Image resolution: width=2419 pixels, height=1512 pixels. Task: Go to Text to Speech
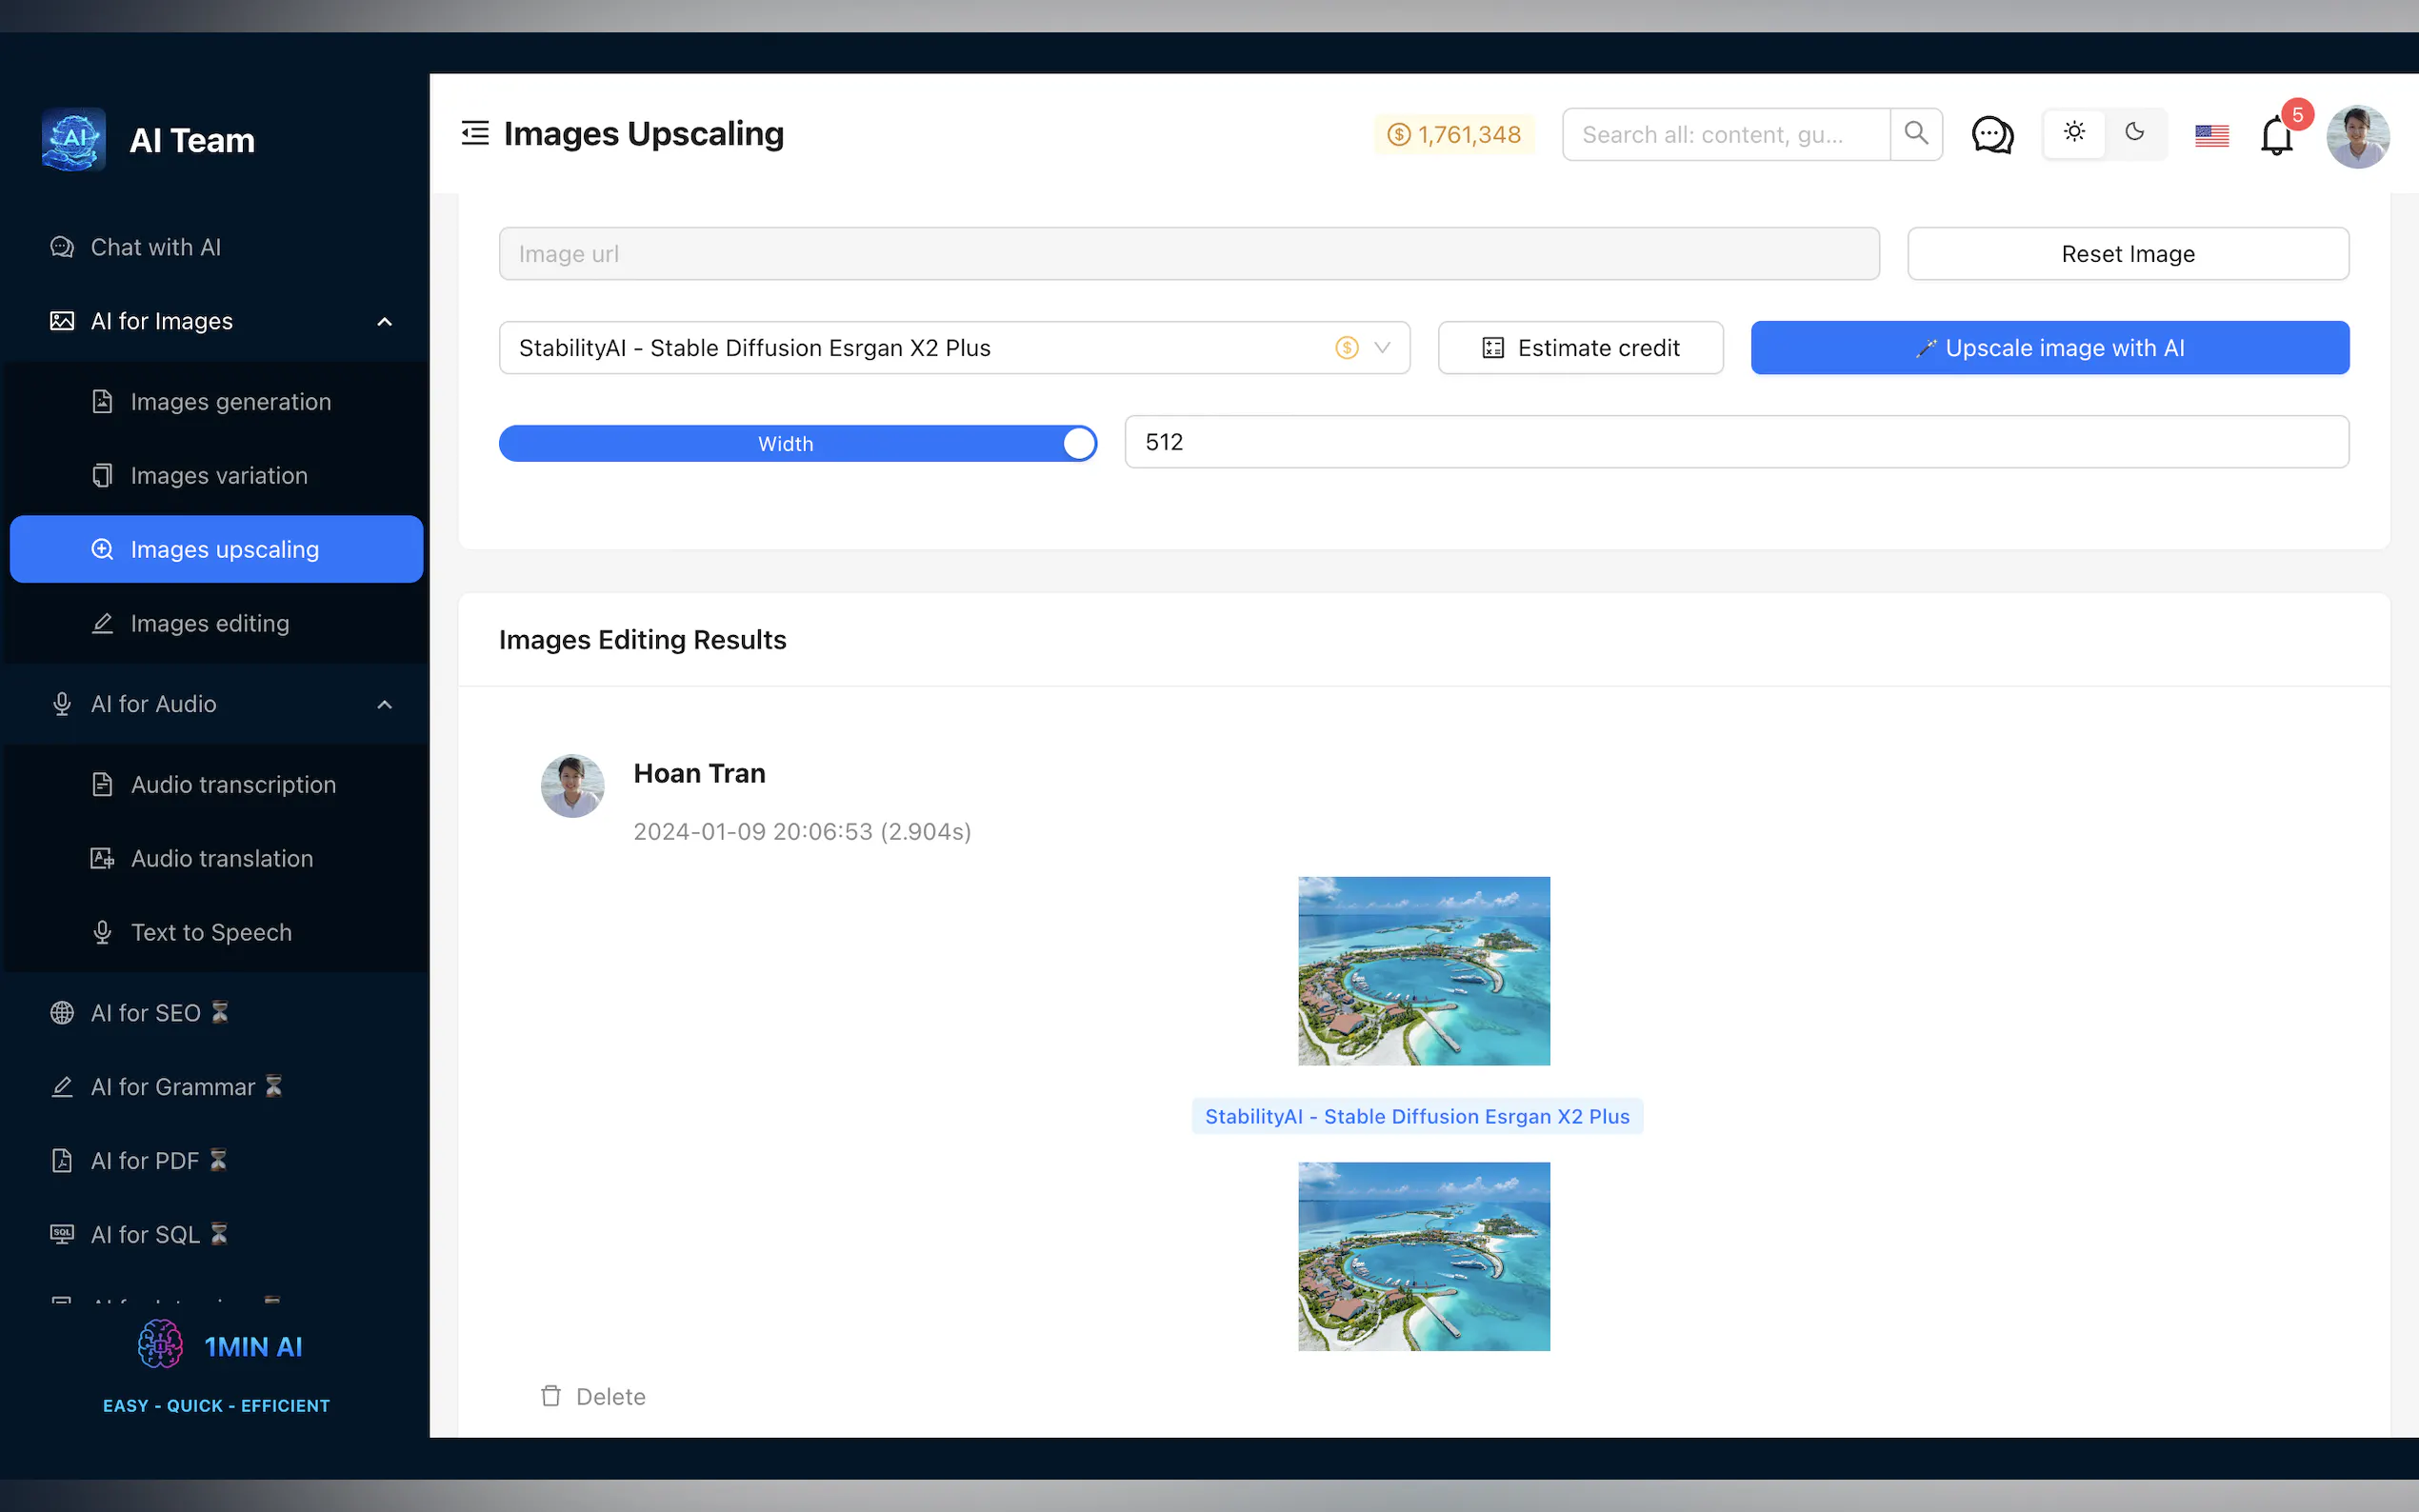tap(211, 932)
